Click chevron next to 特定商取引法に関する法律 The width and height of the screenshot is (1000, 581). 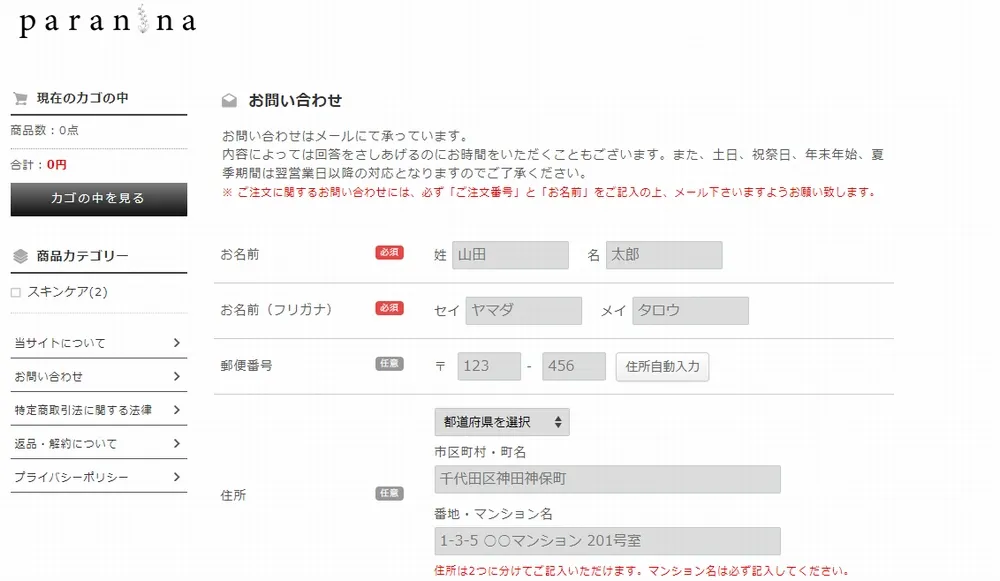coord(177,410)
